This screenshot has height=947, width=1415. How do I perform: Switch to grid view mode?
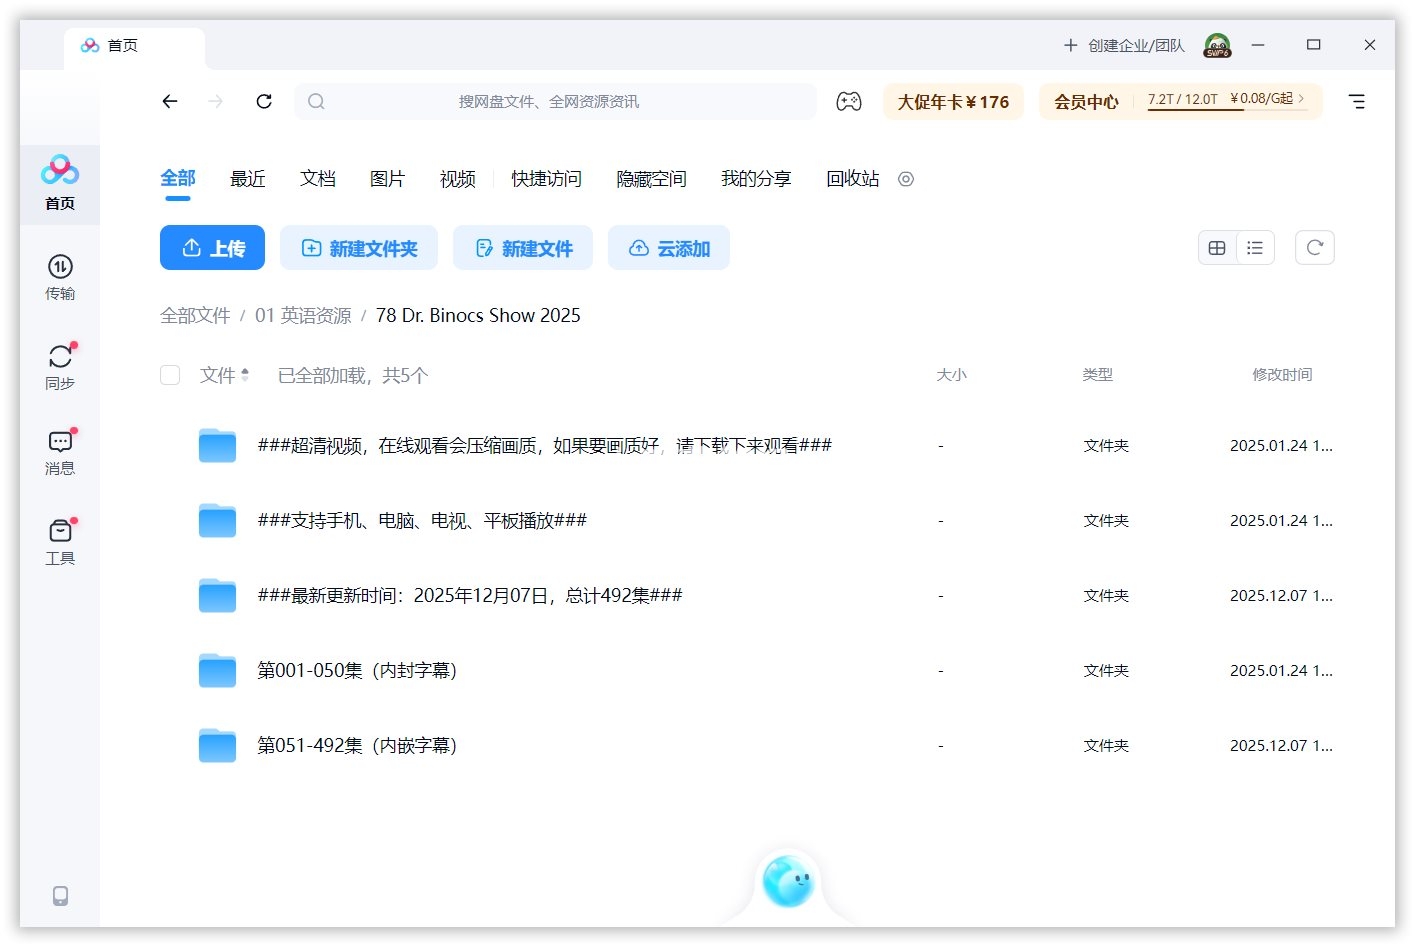click(x=1217, y=247)
